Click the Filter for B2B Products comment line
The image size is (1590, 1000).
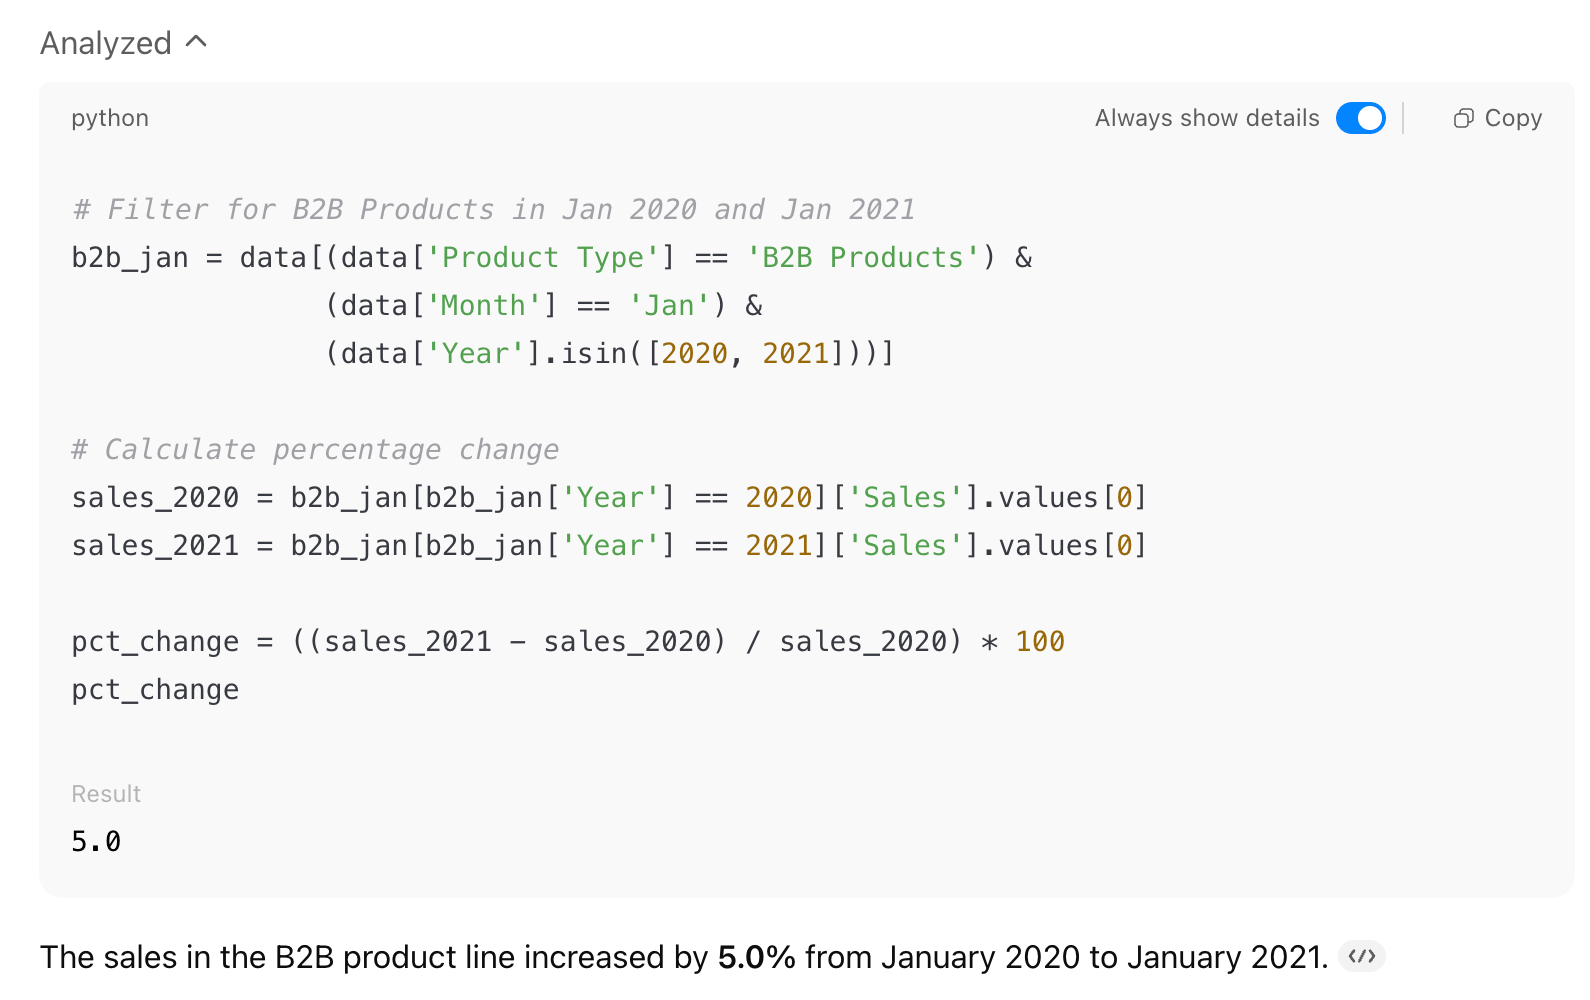coord(494,210)
